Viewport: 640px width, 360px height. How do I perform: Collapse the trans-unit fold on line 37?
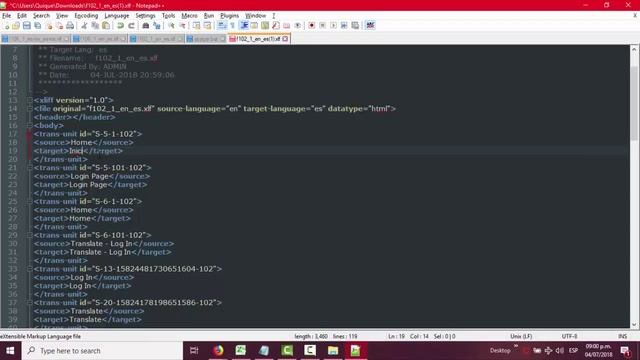coord(30,302)
